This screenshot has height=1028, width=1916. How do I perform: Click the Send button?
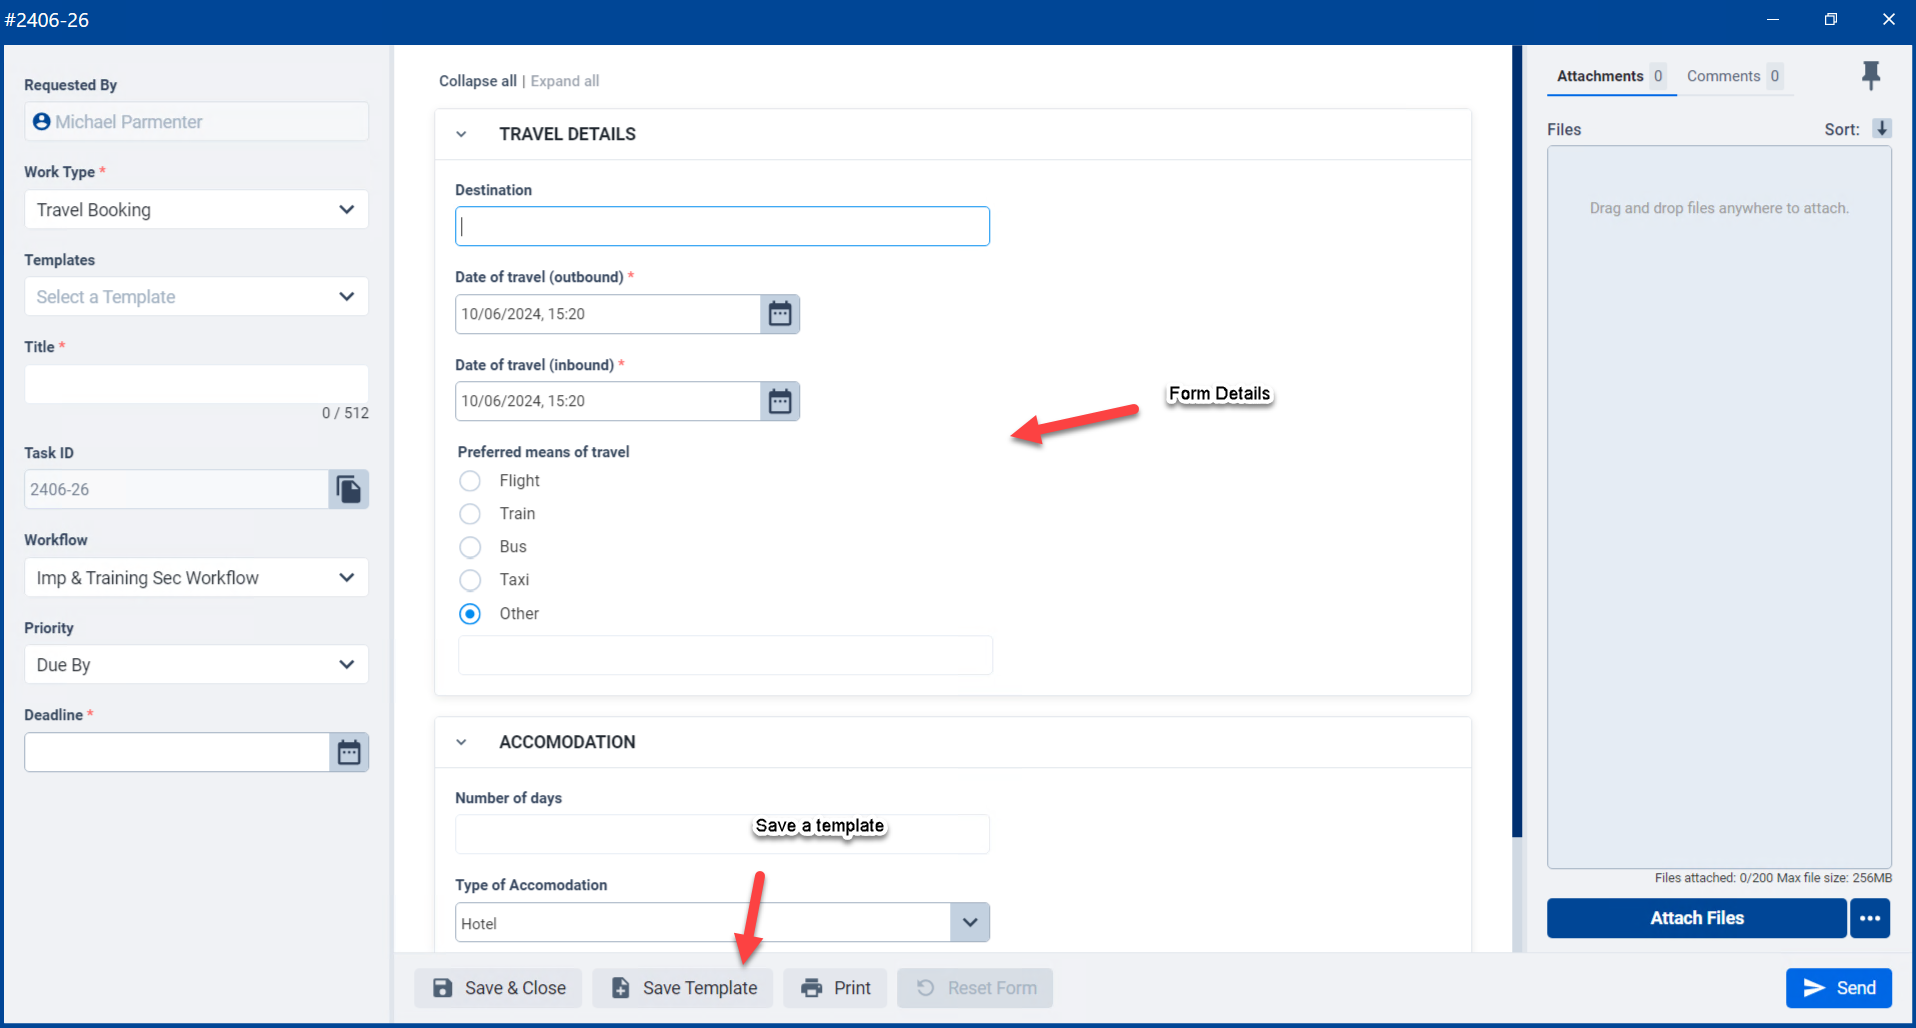tap(1838, 987)
